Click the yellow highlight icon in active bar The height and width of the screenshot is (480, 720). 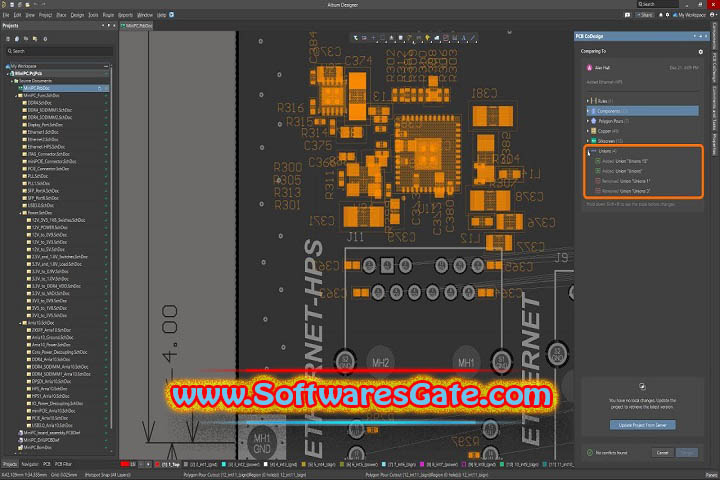click(427, 38)
